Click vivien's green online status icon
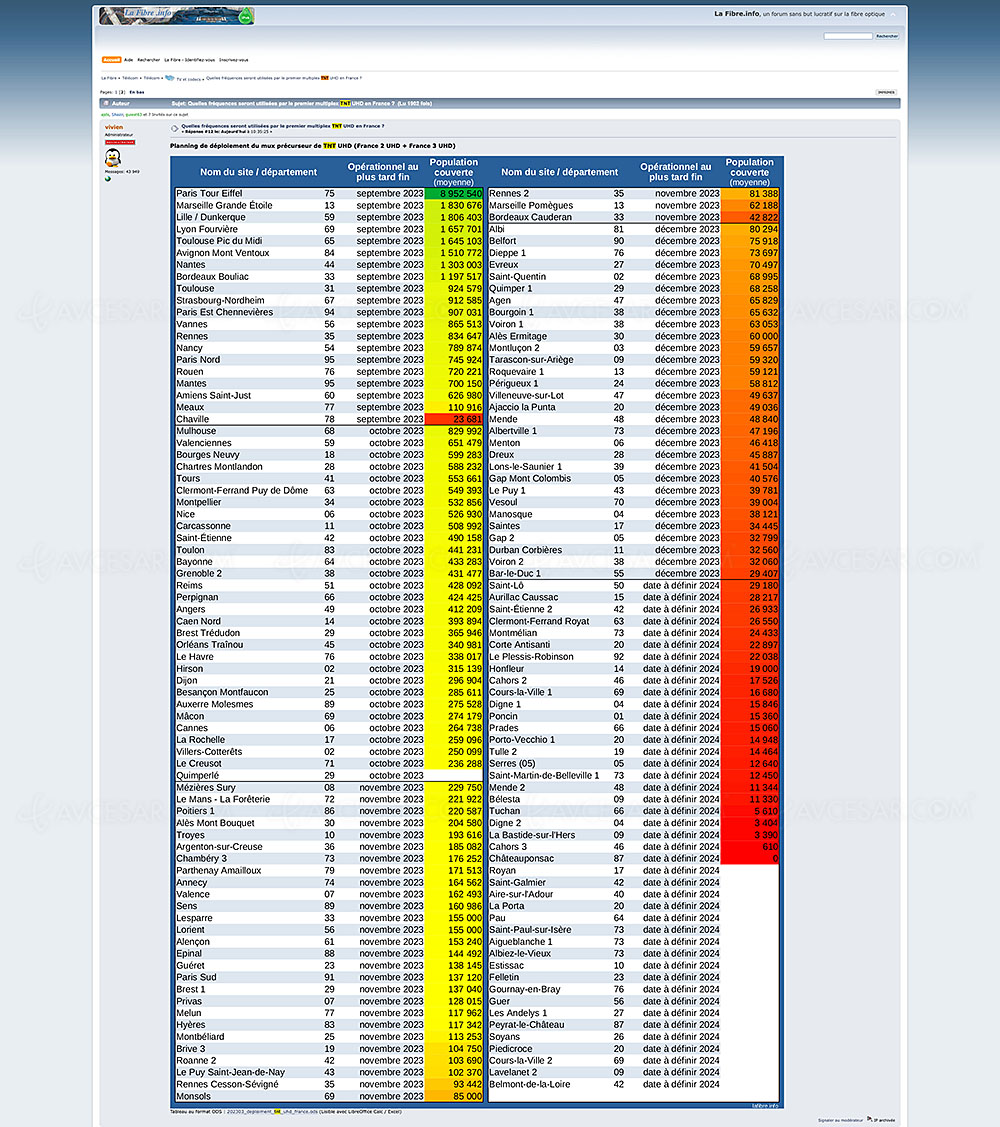Image resolution: width=1000 pixels, height=1127 pixels. pyautogui.click(x=108, y=179)
